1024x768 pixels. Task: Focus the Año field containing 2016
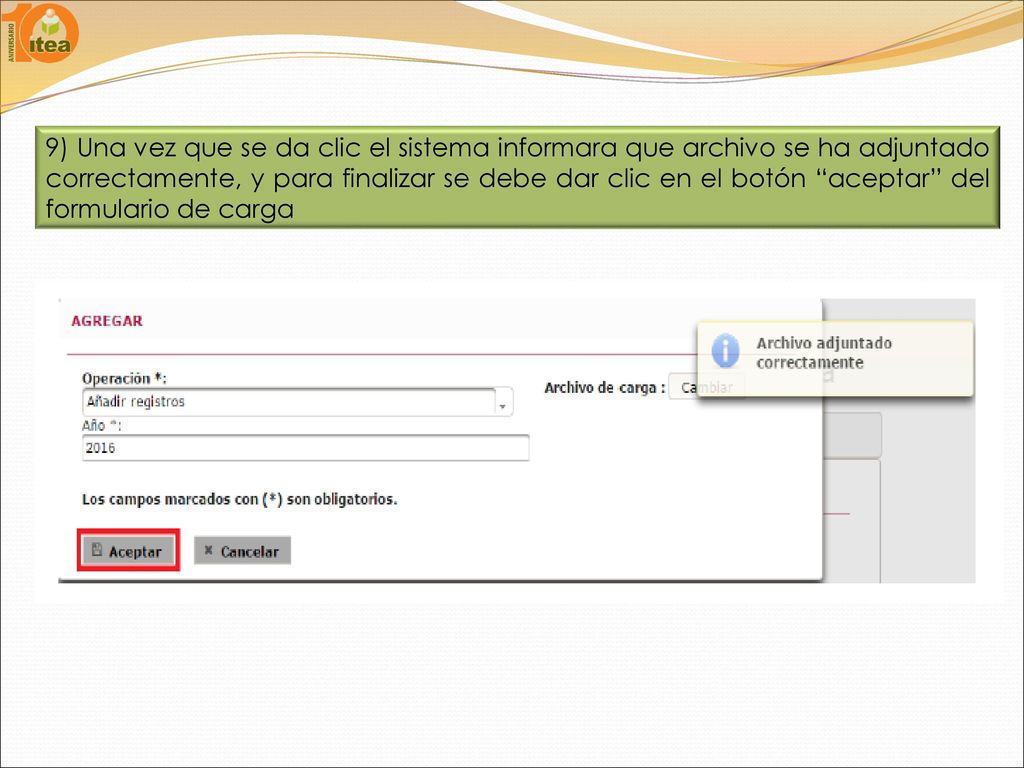[x=306, y=448]
